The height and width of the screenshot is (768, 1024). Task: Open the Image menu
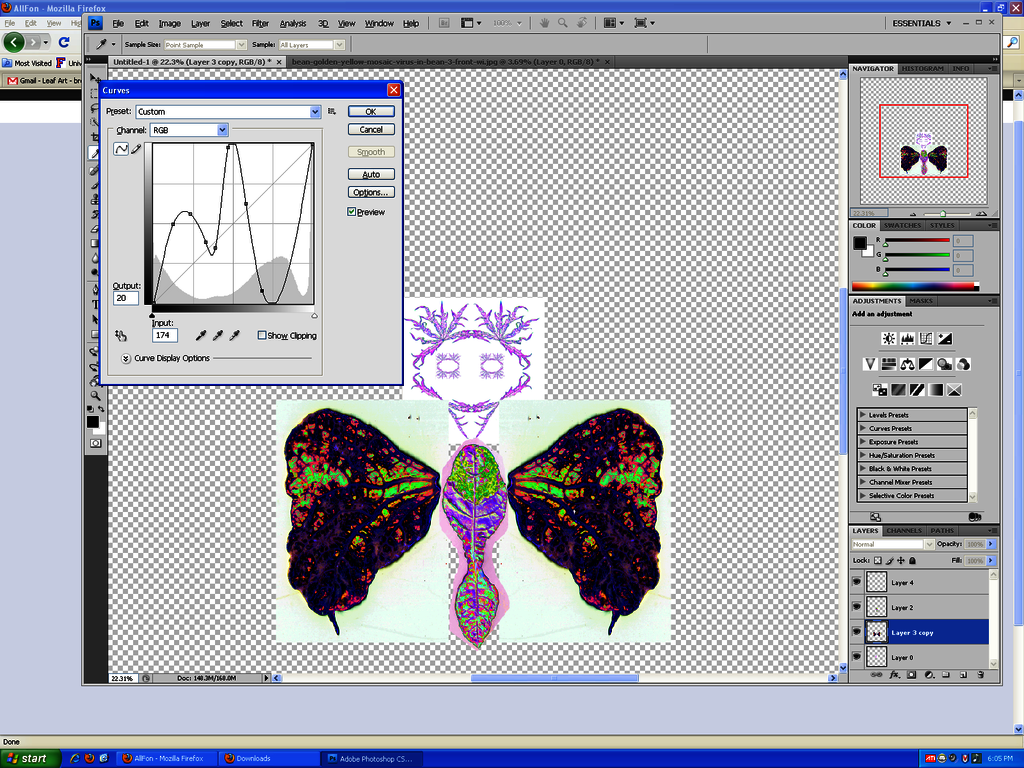pos(170,24)
